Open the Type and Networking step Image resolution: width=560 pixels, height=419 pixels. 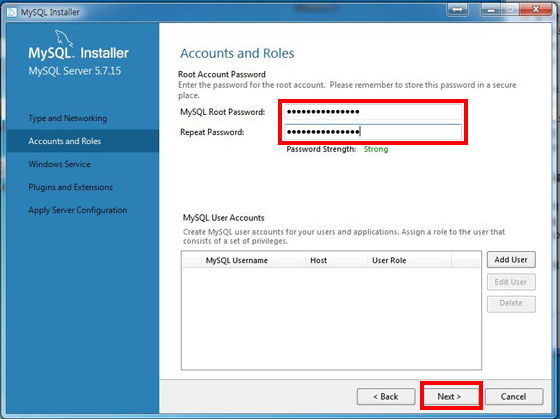[x=68, y=118]
